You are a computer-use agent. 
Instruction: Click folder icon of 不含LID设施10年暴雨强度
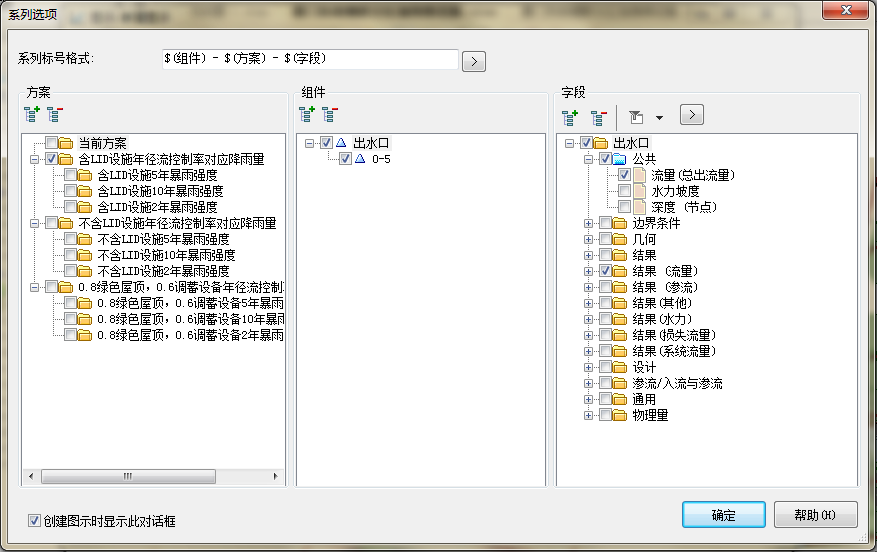(85, 255)
